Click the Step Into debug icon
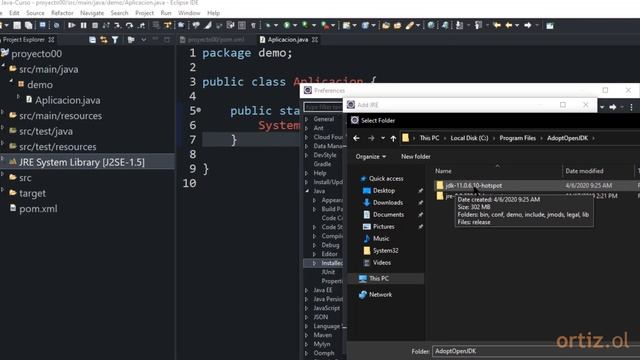Screen dimensions: 640x360 click(x=118, y=25)
